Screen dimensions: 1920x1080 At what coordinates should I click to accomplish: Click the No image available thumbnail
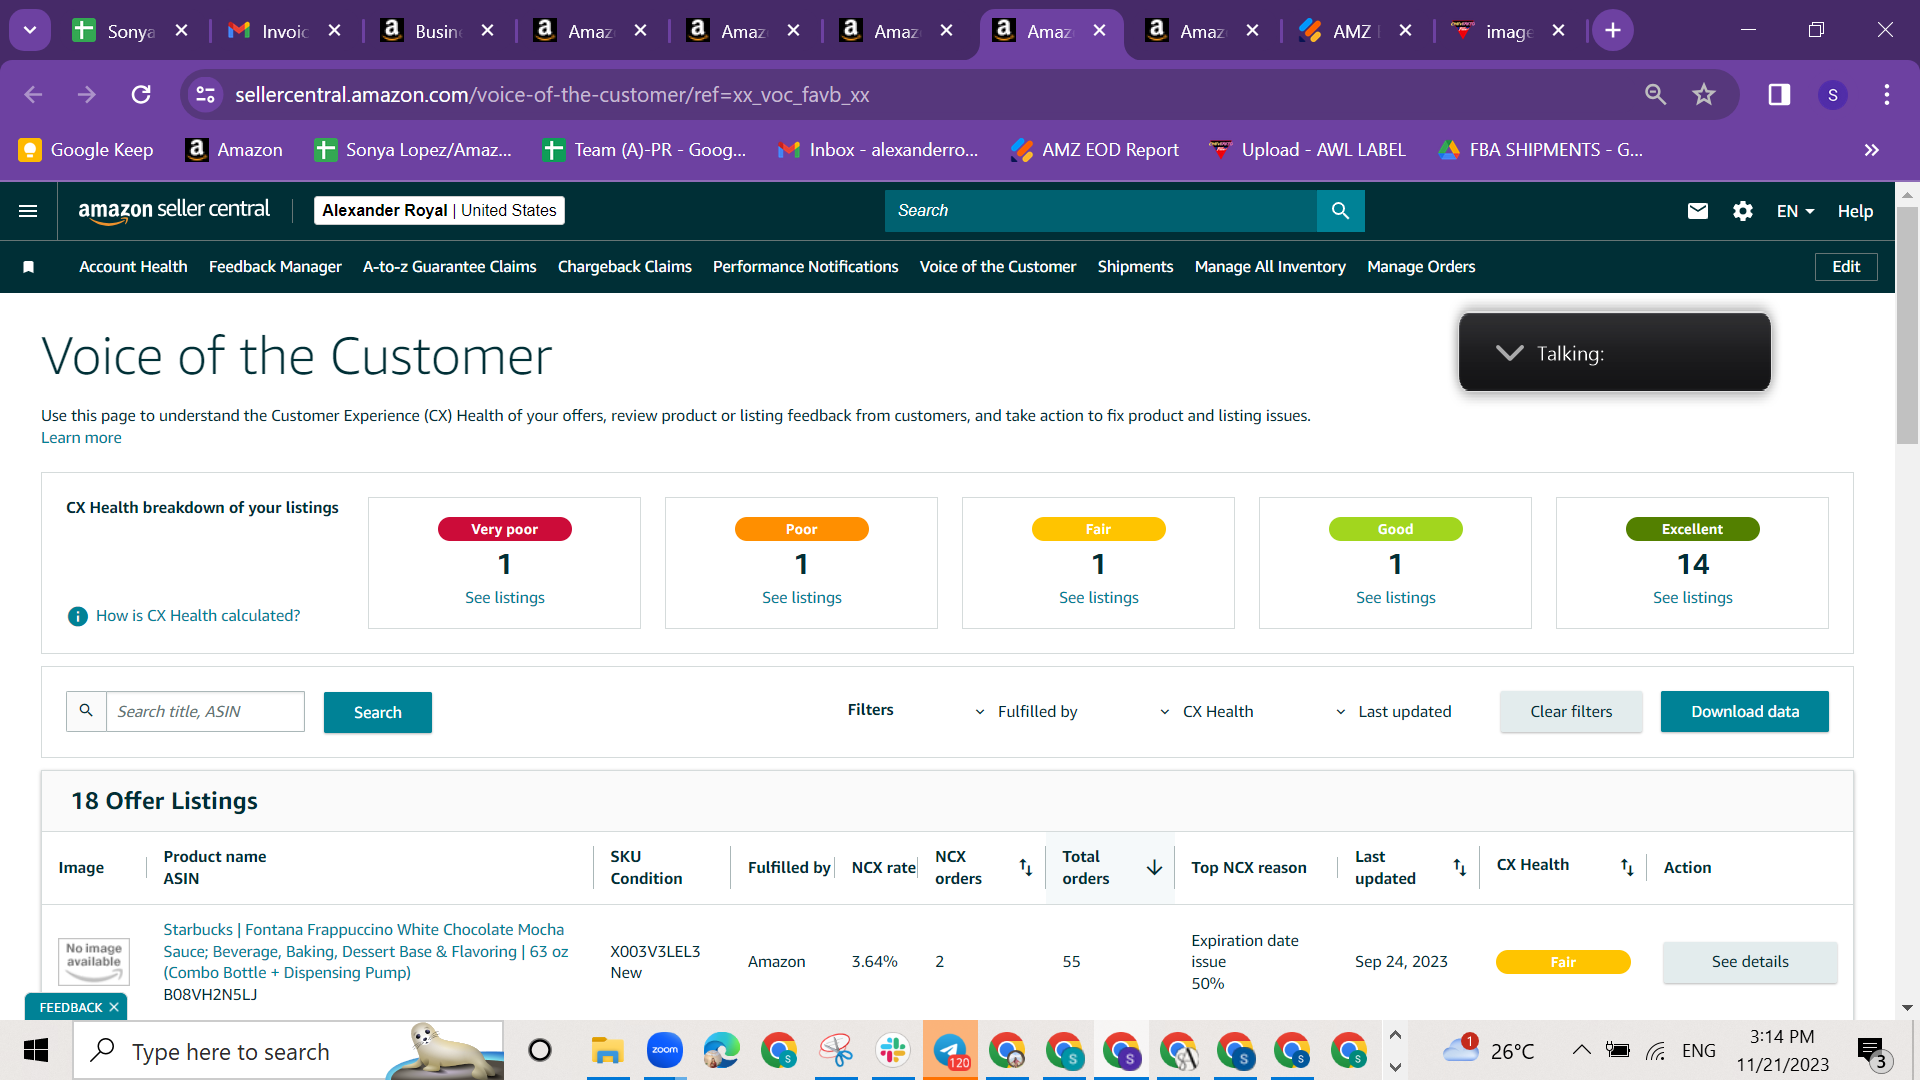[93, 961]
